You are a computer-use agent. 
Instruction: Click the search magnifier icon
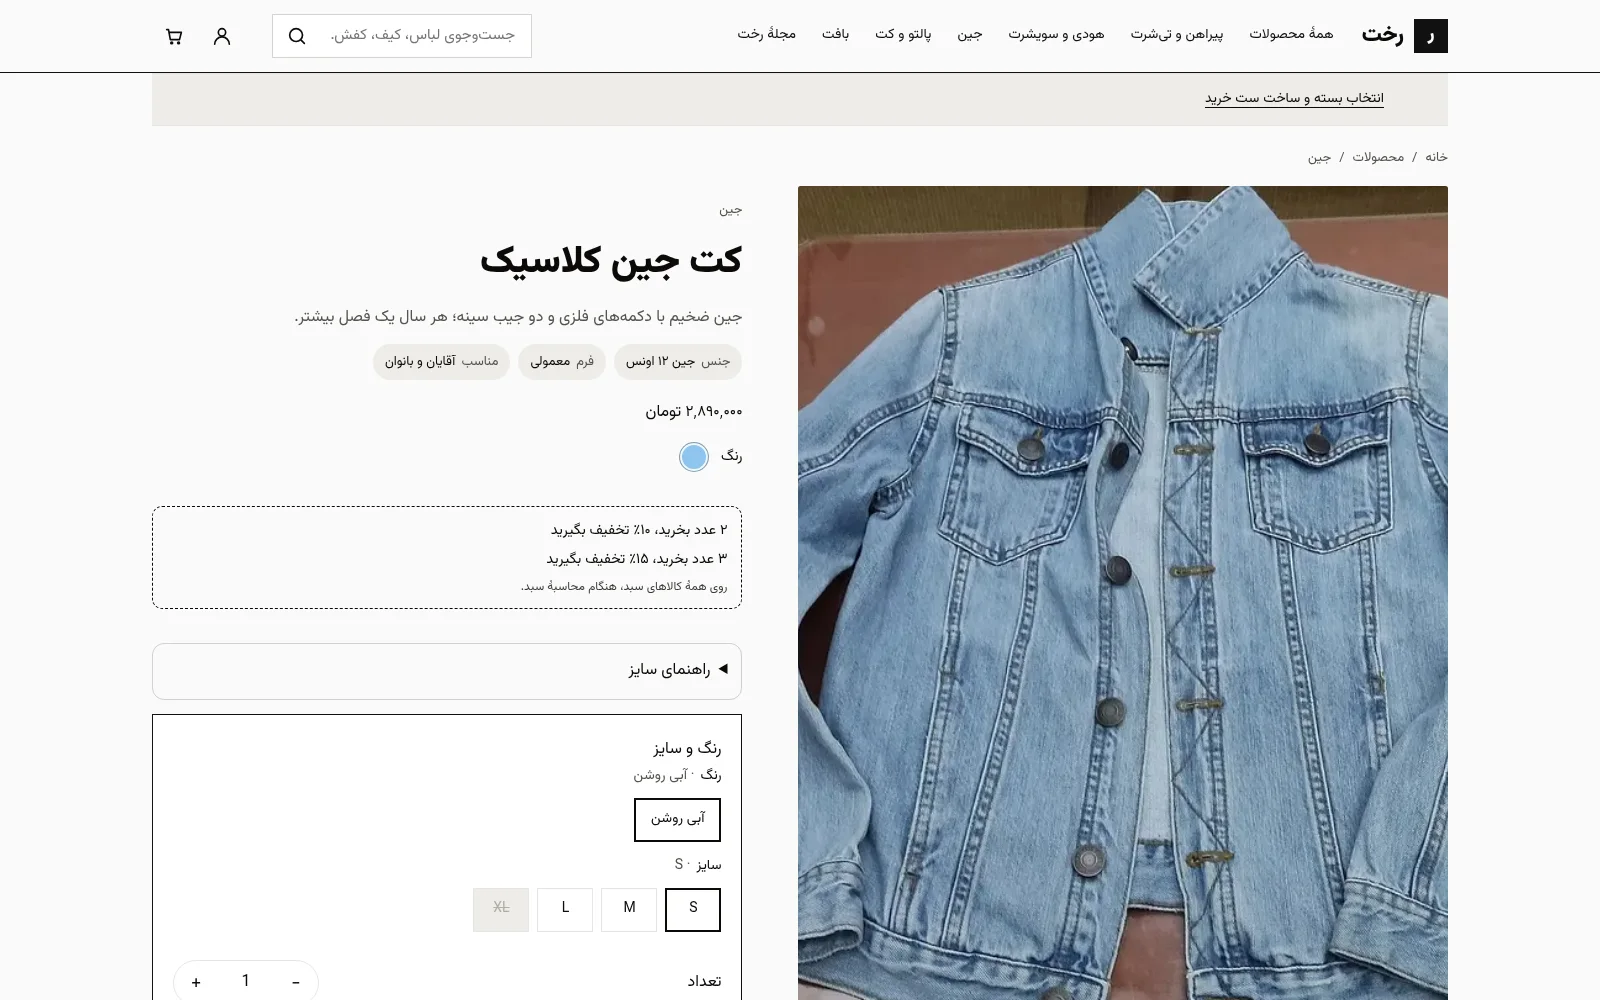click(297, 36)
